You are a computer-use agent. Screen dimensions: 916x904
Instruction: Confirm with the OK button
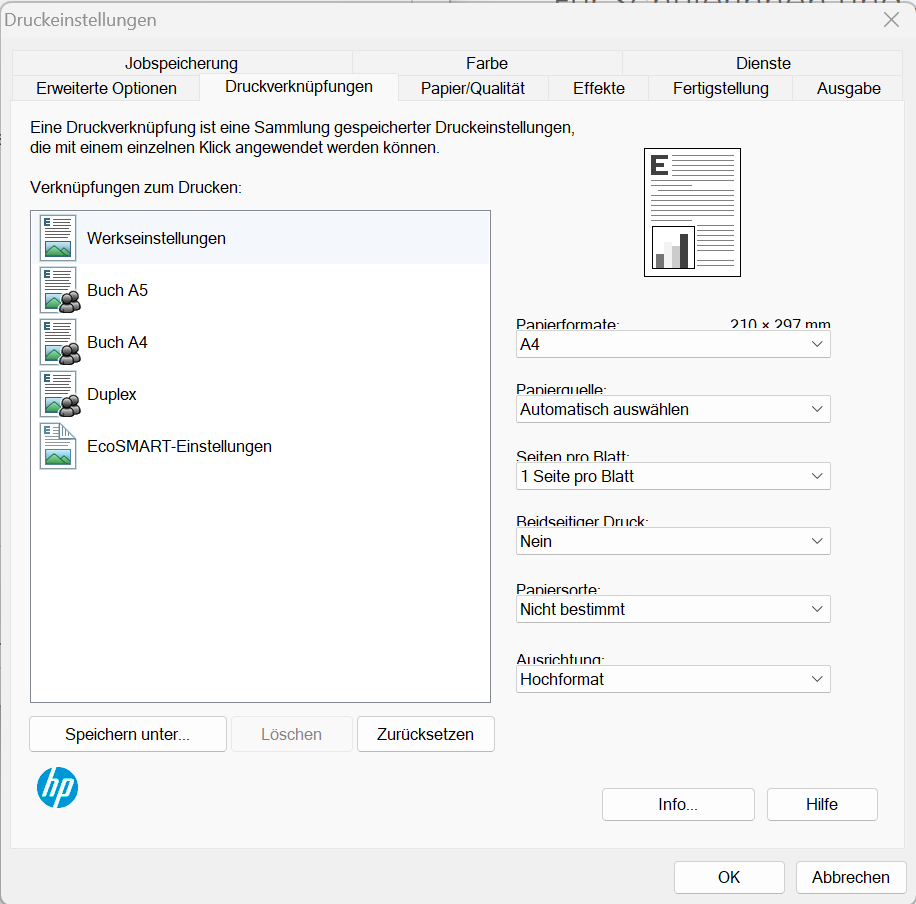pyautogui.click(x=728, y=877)
